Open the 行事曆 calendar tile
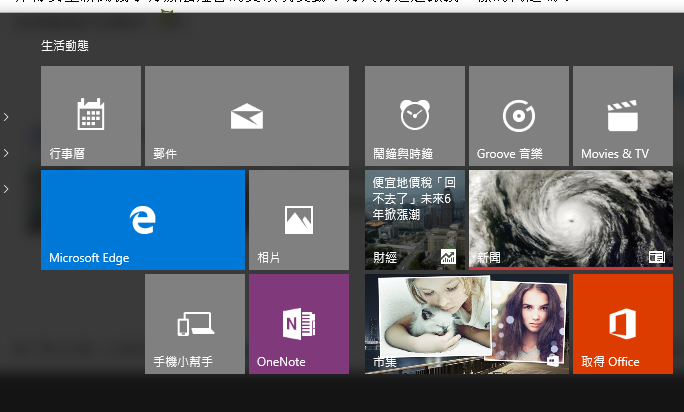 coord(91,116)
